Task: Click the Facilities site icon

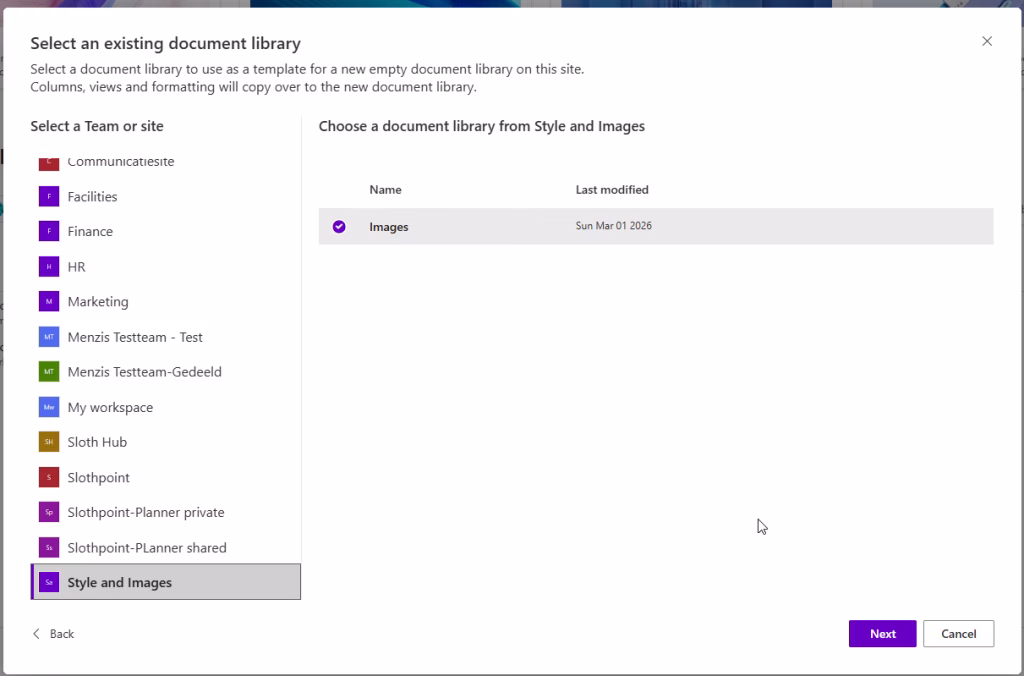Action: pyautogui.click(x=49, y=197)
